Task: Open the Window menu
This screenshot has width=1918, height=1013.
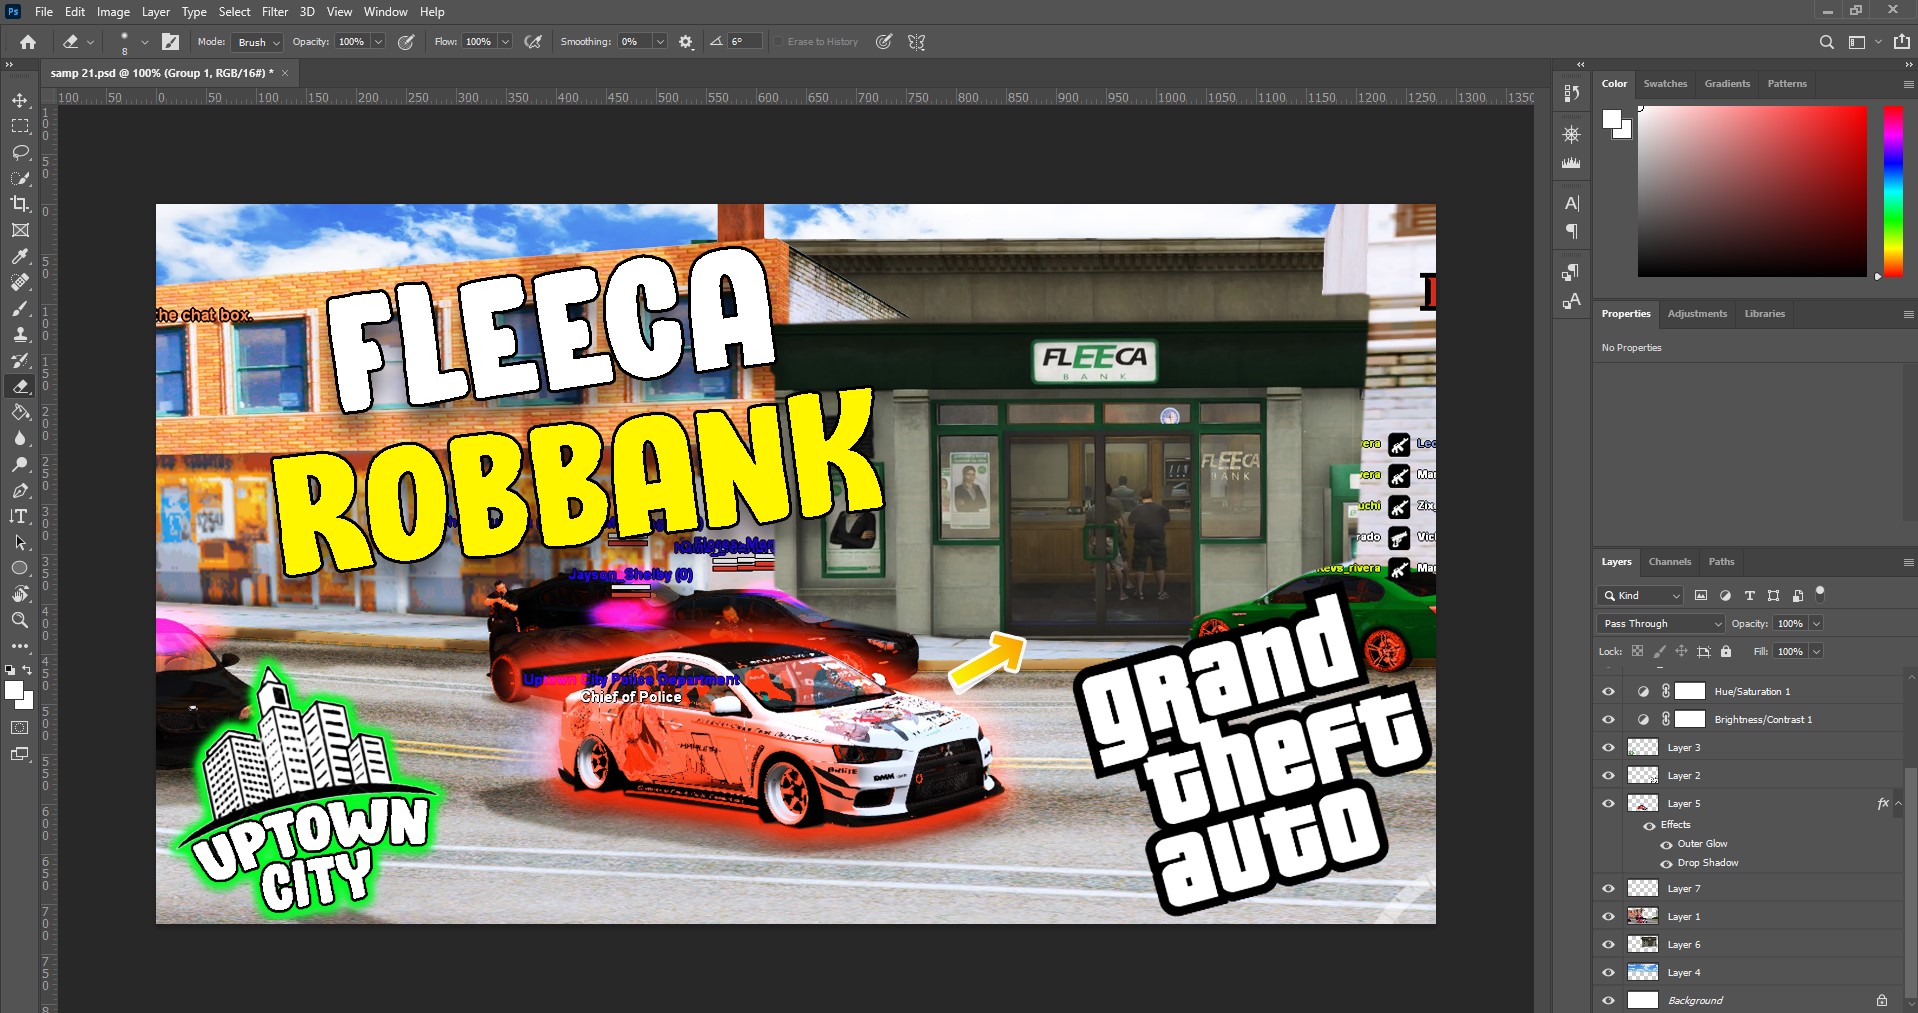Action: pyautogui.click(x=385, y=12)
